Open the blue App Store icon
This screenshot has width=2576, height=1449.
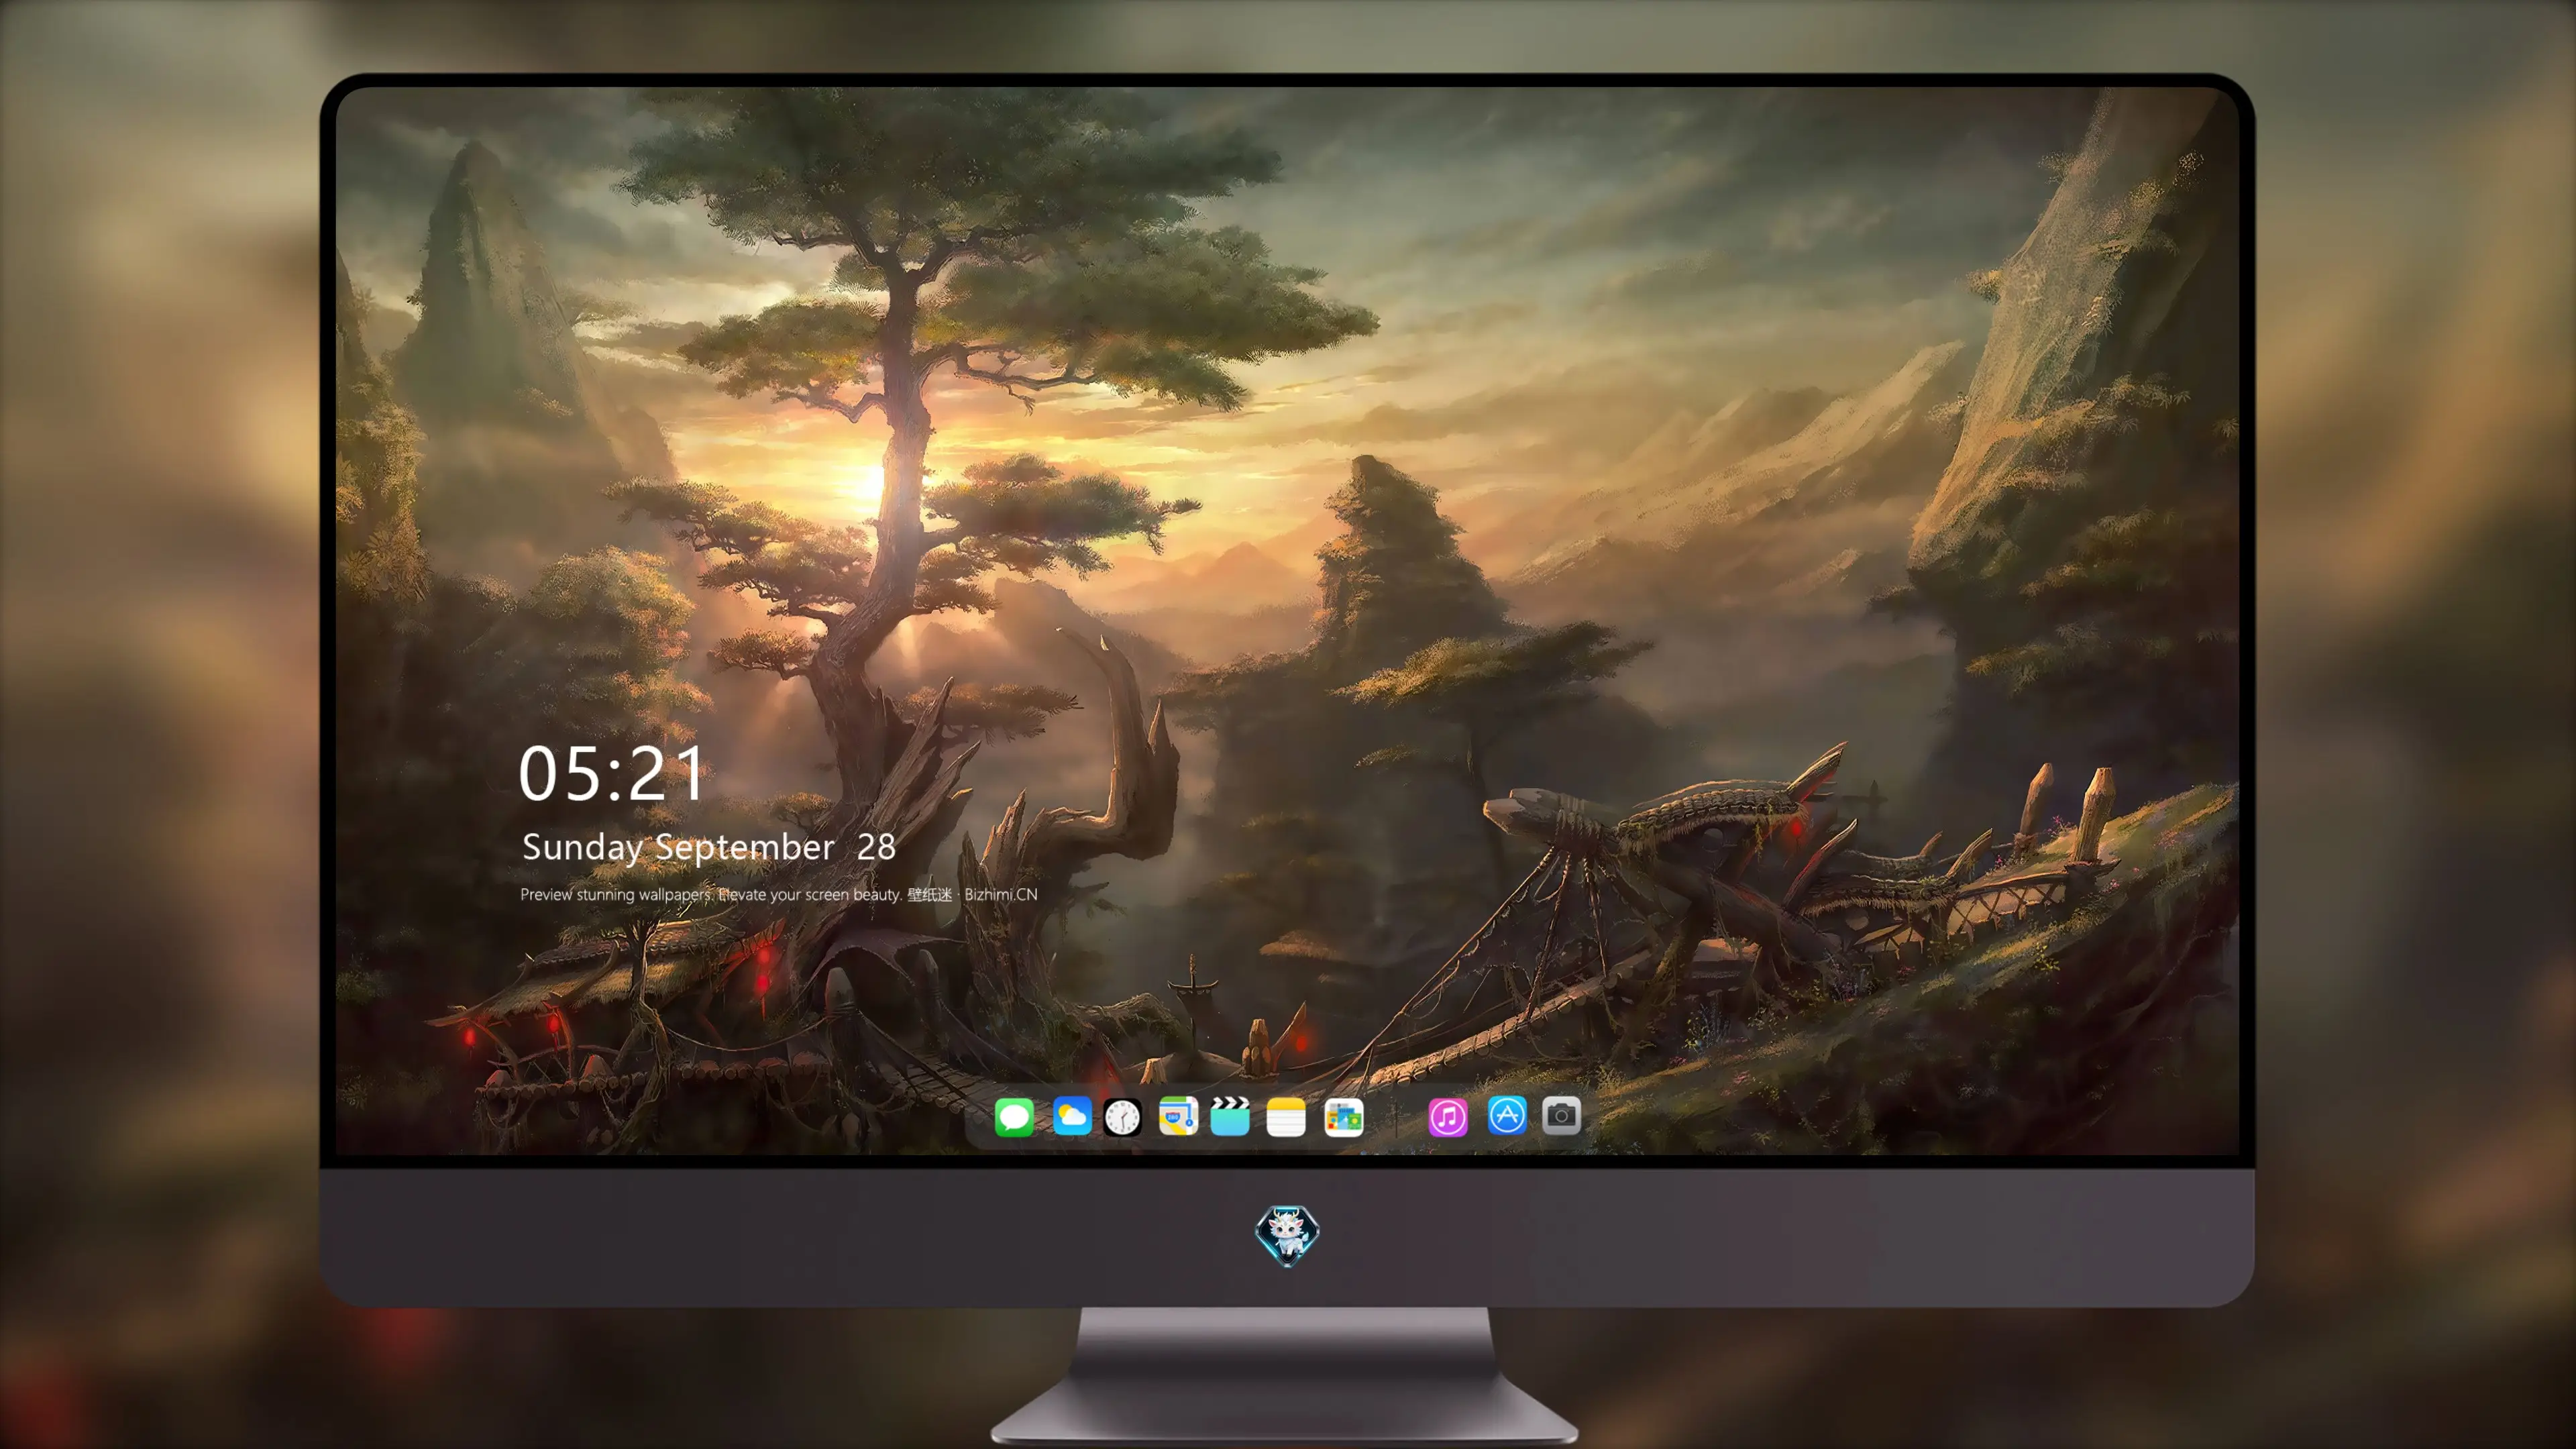[x=1507, y=1115]
